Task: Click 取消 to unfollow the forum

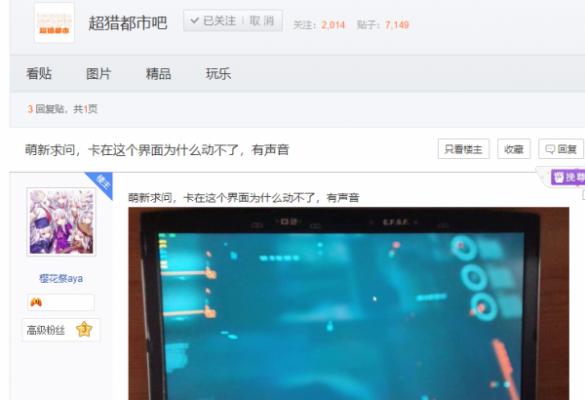Action: [262, 21]
